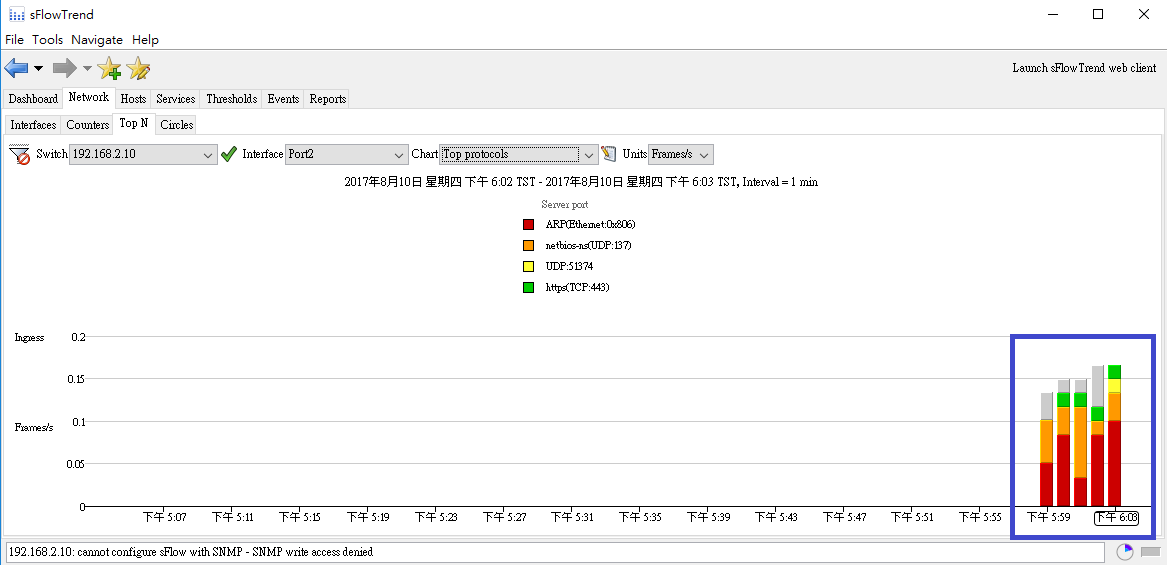Image resolution: width=1167 pixels, height=565 pixels.
Task: Switch to the Hosts tab
Action: [x=133, y=99]
